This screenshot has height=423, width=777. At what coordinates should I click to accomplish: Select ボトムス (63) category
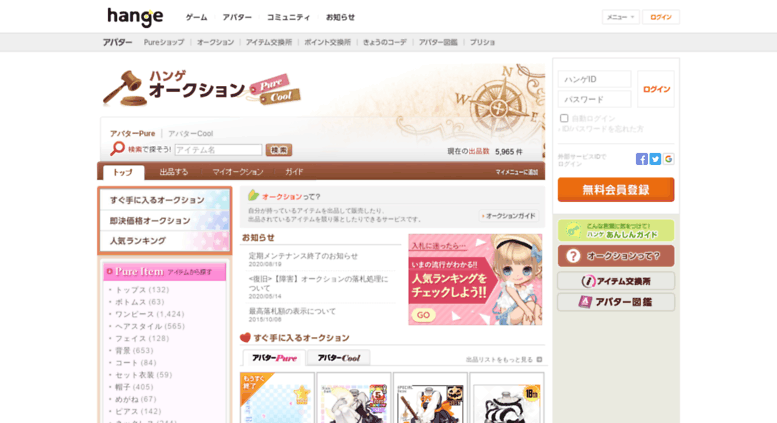[x=139, y=302]
